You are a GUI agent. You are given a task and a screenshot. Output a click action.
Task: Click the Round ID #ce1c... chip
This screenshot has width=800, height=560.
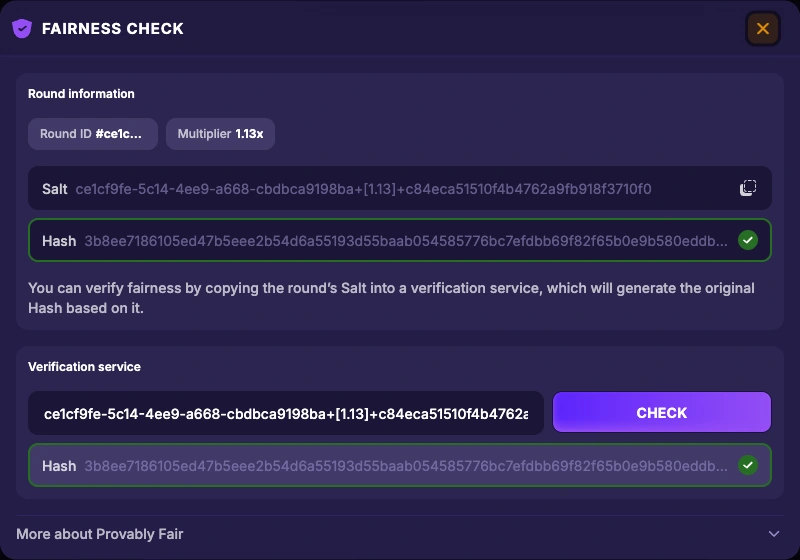(x=93, y=134)
